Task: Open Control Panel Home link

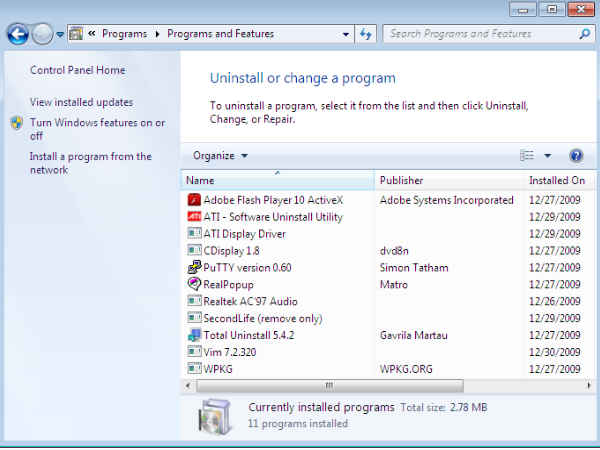Action: pyautogui.click(x=78, y=70)
